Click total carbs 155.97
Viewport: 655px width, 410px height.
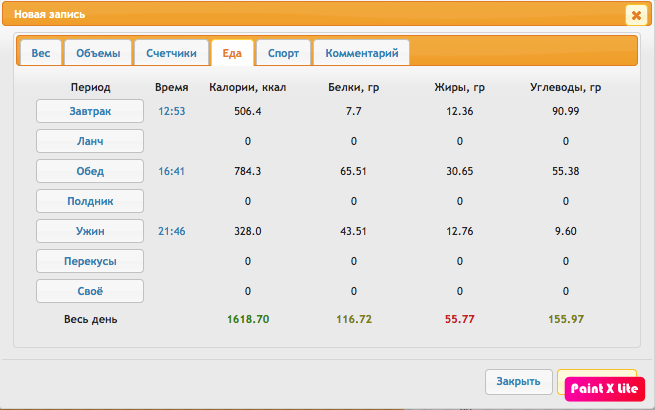point(566,319)
